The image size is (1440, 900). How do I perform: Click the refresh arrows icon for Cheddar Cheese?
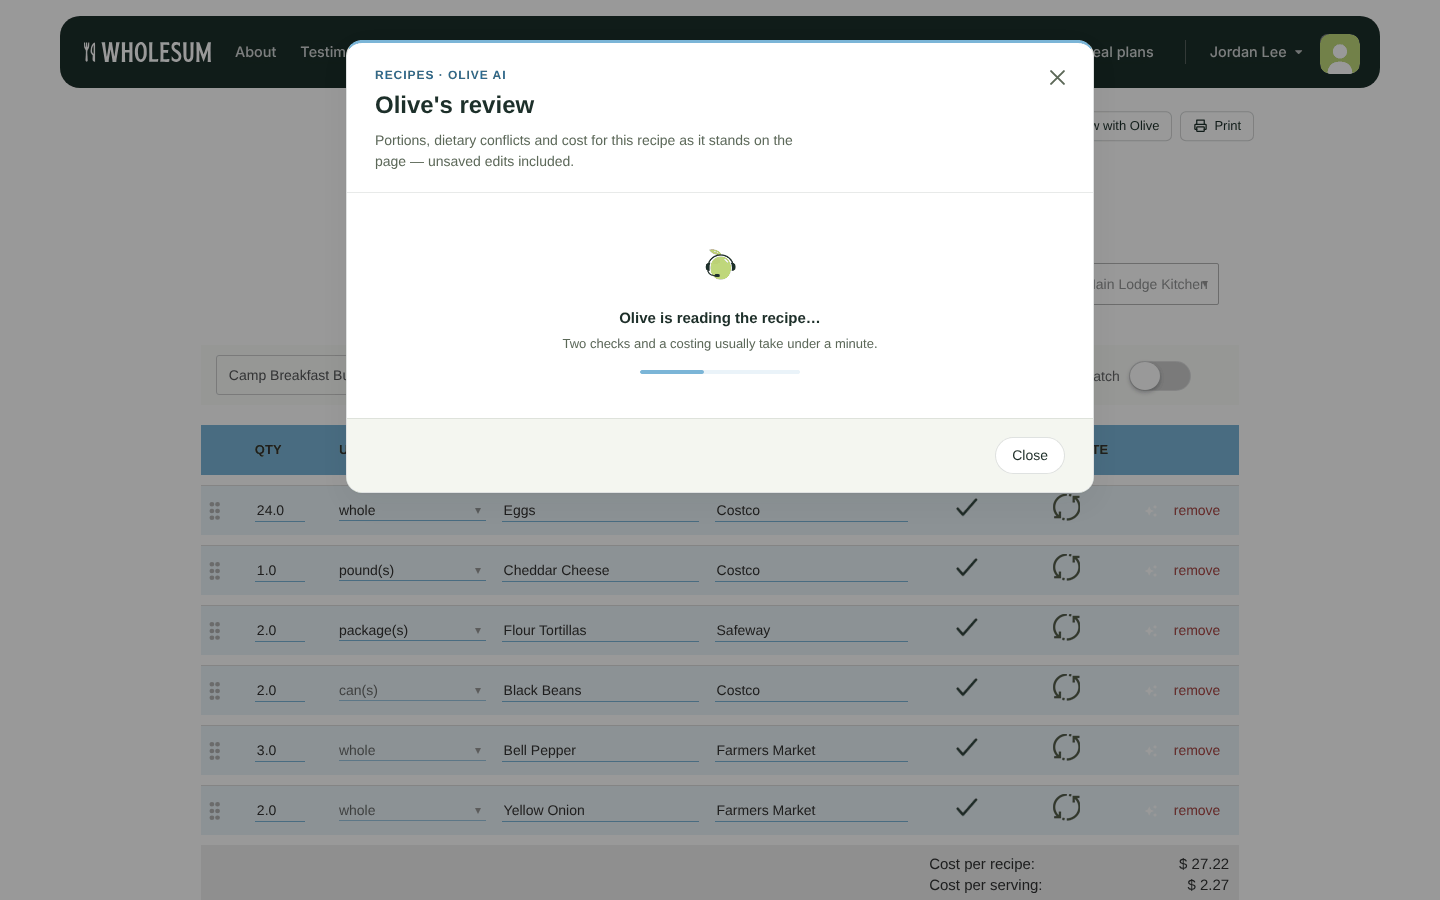click(1067, 568)
